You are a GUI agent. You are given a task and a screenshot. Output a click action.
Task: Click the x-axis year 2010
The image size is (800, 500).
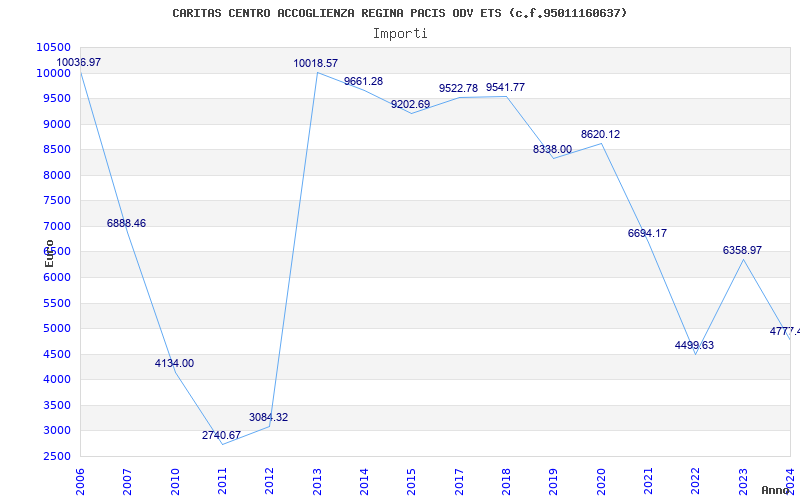(175, 482)
